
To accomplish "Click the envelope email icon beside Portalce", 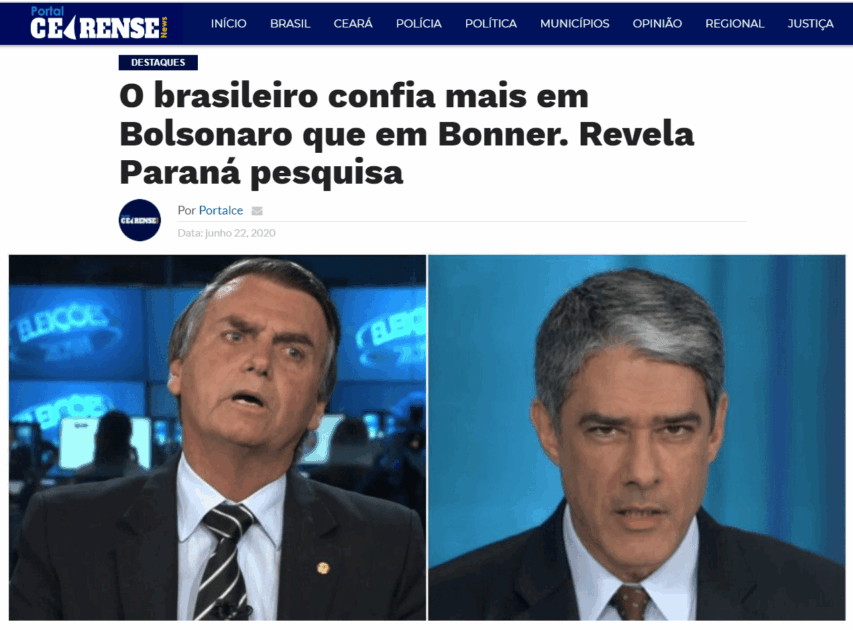I will pos(257,211).
